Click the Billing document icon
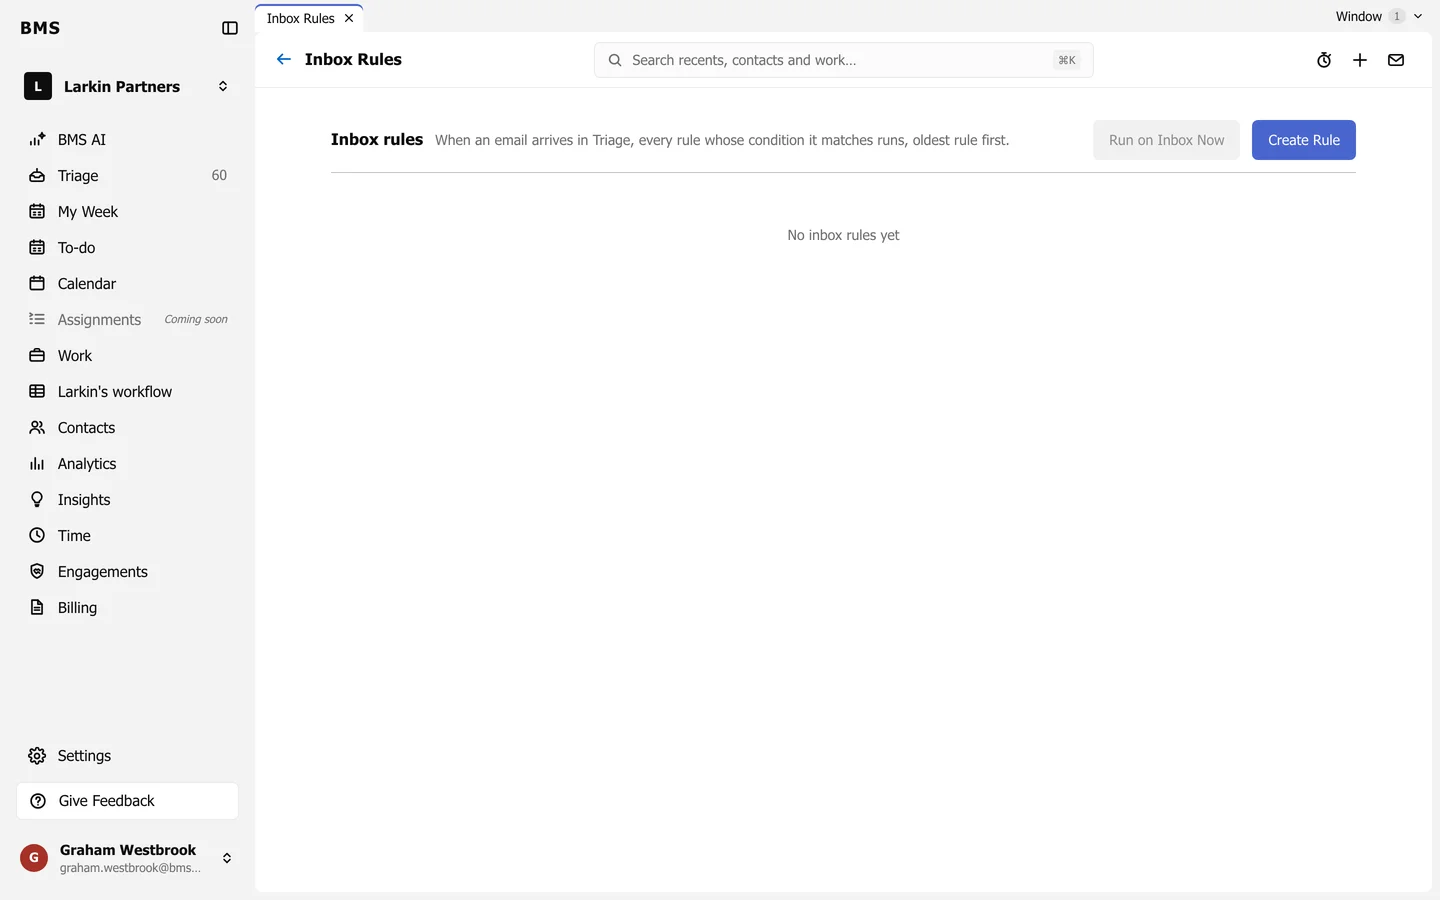1440x900 pixels. click(x=37, y=608)
